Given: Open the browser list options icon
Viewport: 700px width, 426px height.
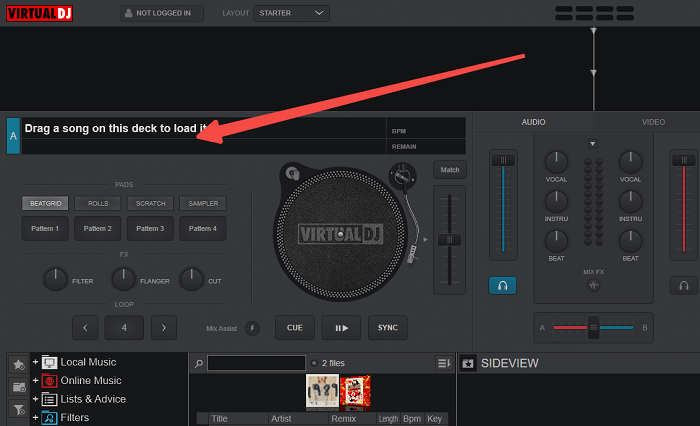Looking at the screenshot, I should coord(443,363).
